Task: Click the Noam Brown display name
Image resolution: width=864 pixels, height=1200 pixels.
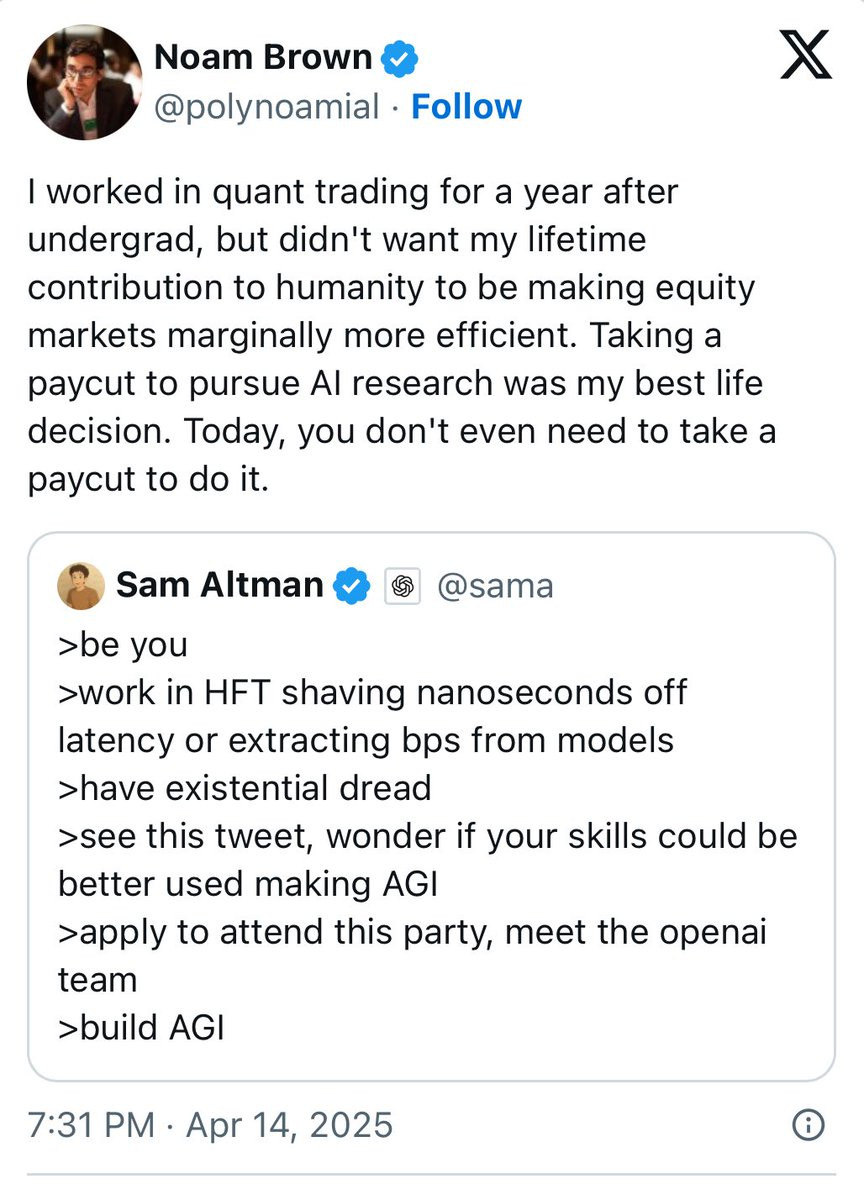Action: (264, 58)
